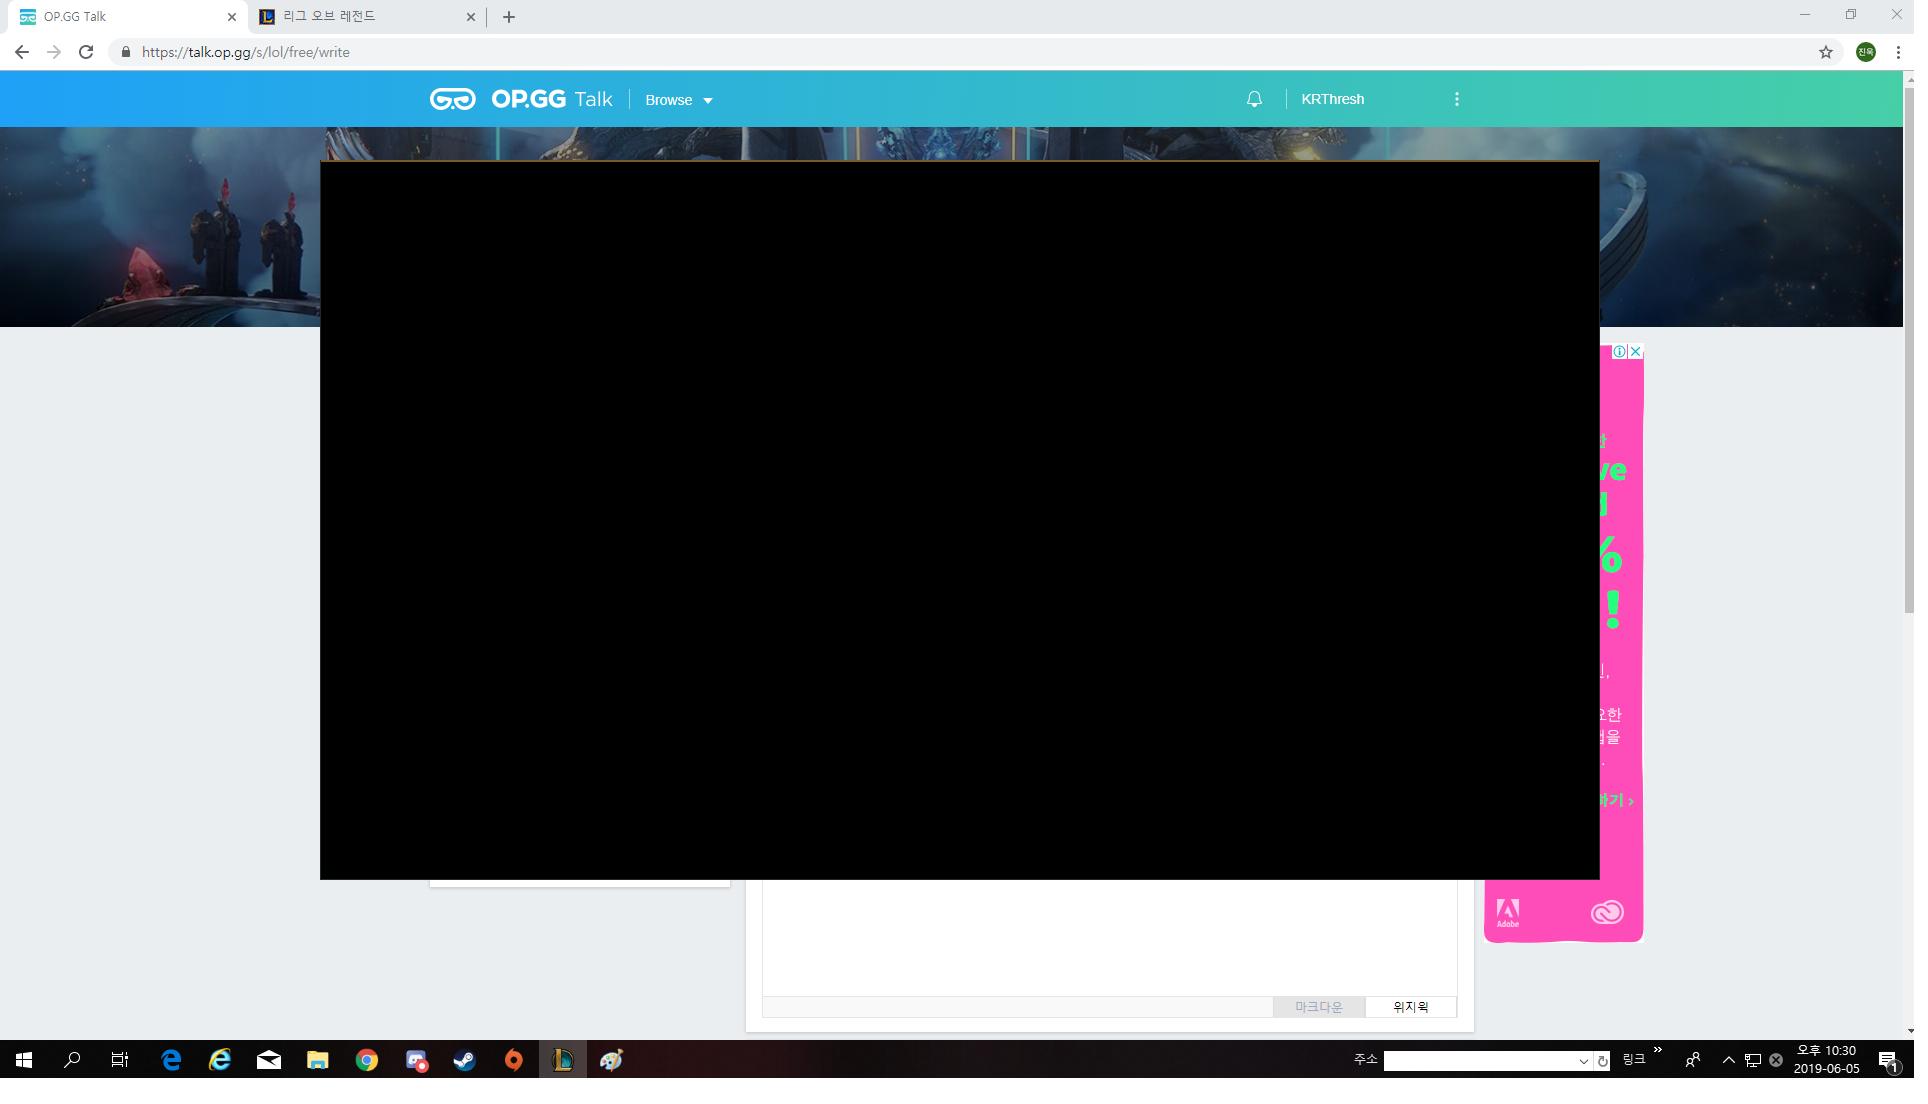Launch Discord from the taskbar

416,1060
